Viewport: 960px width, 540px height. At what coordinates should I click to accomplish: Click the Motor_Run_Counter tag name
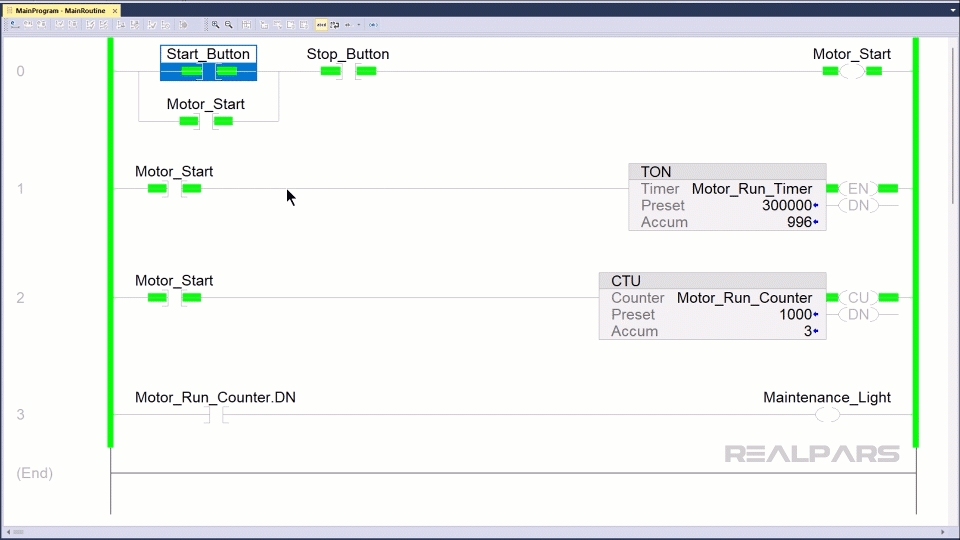(744, 298)
